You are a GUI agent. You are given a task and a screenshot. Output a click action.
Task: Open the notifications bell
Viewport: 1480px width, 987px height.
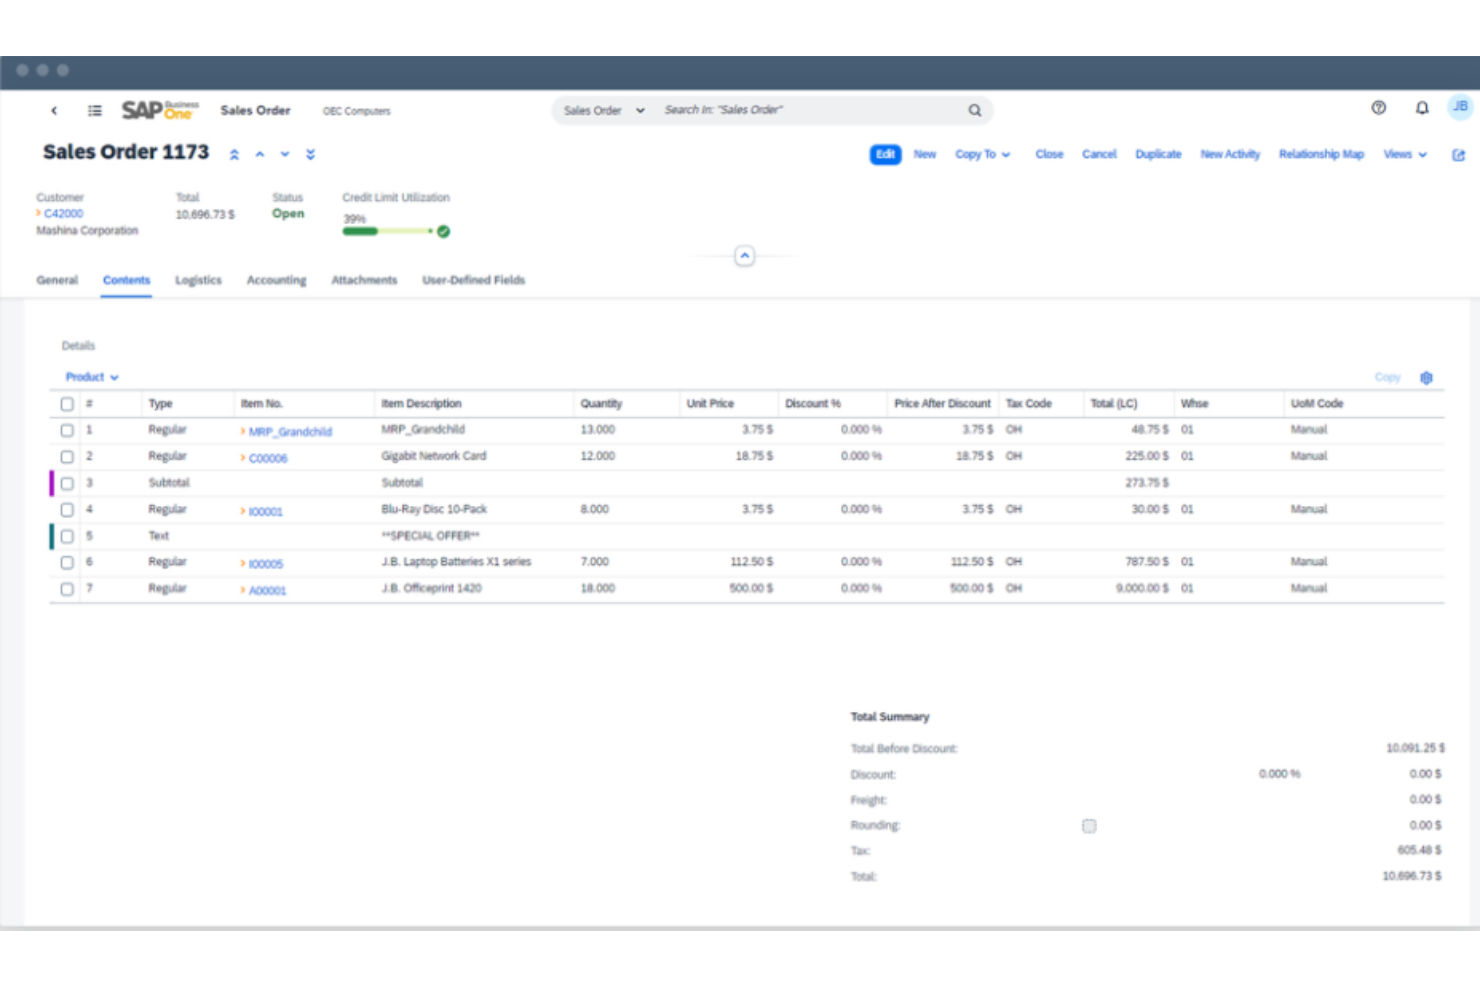1420,108
